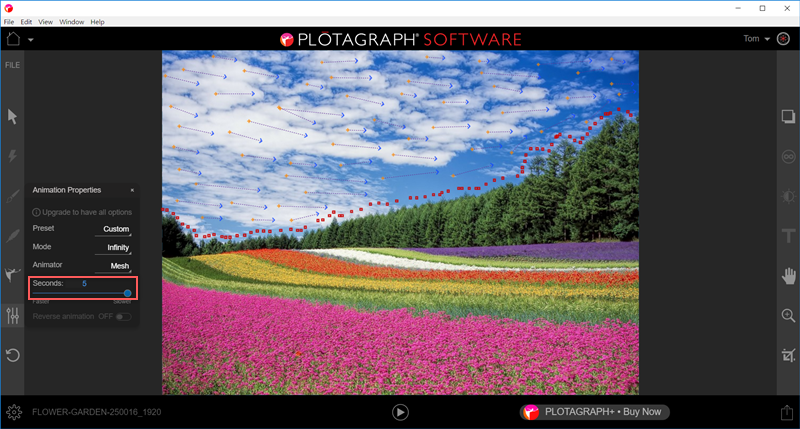Play the animation preview
This screenshot has height=429, width=800.
click(x=400, y=412)
